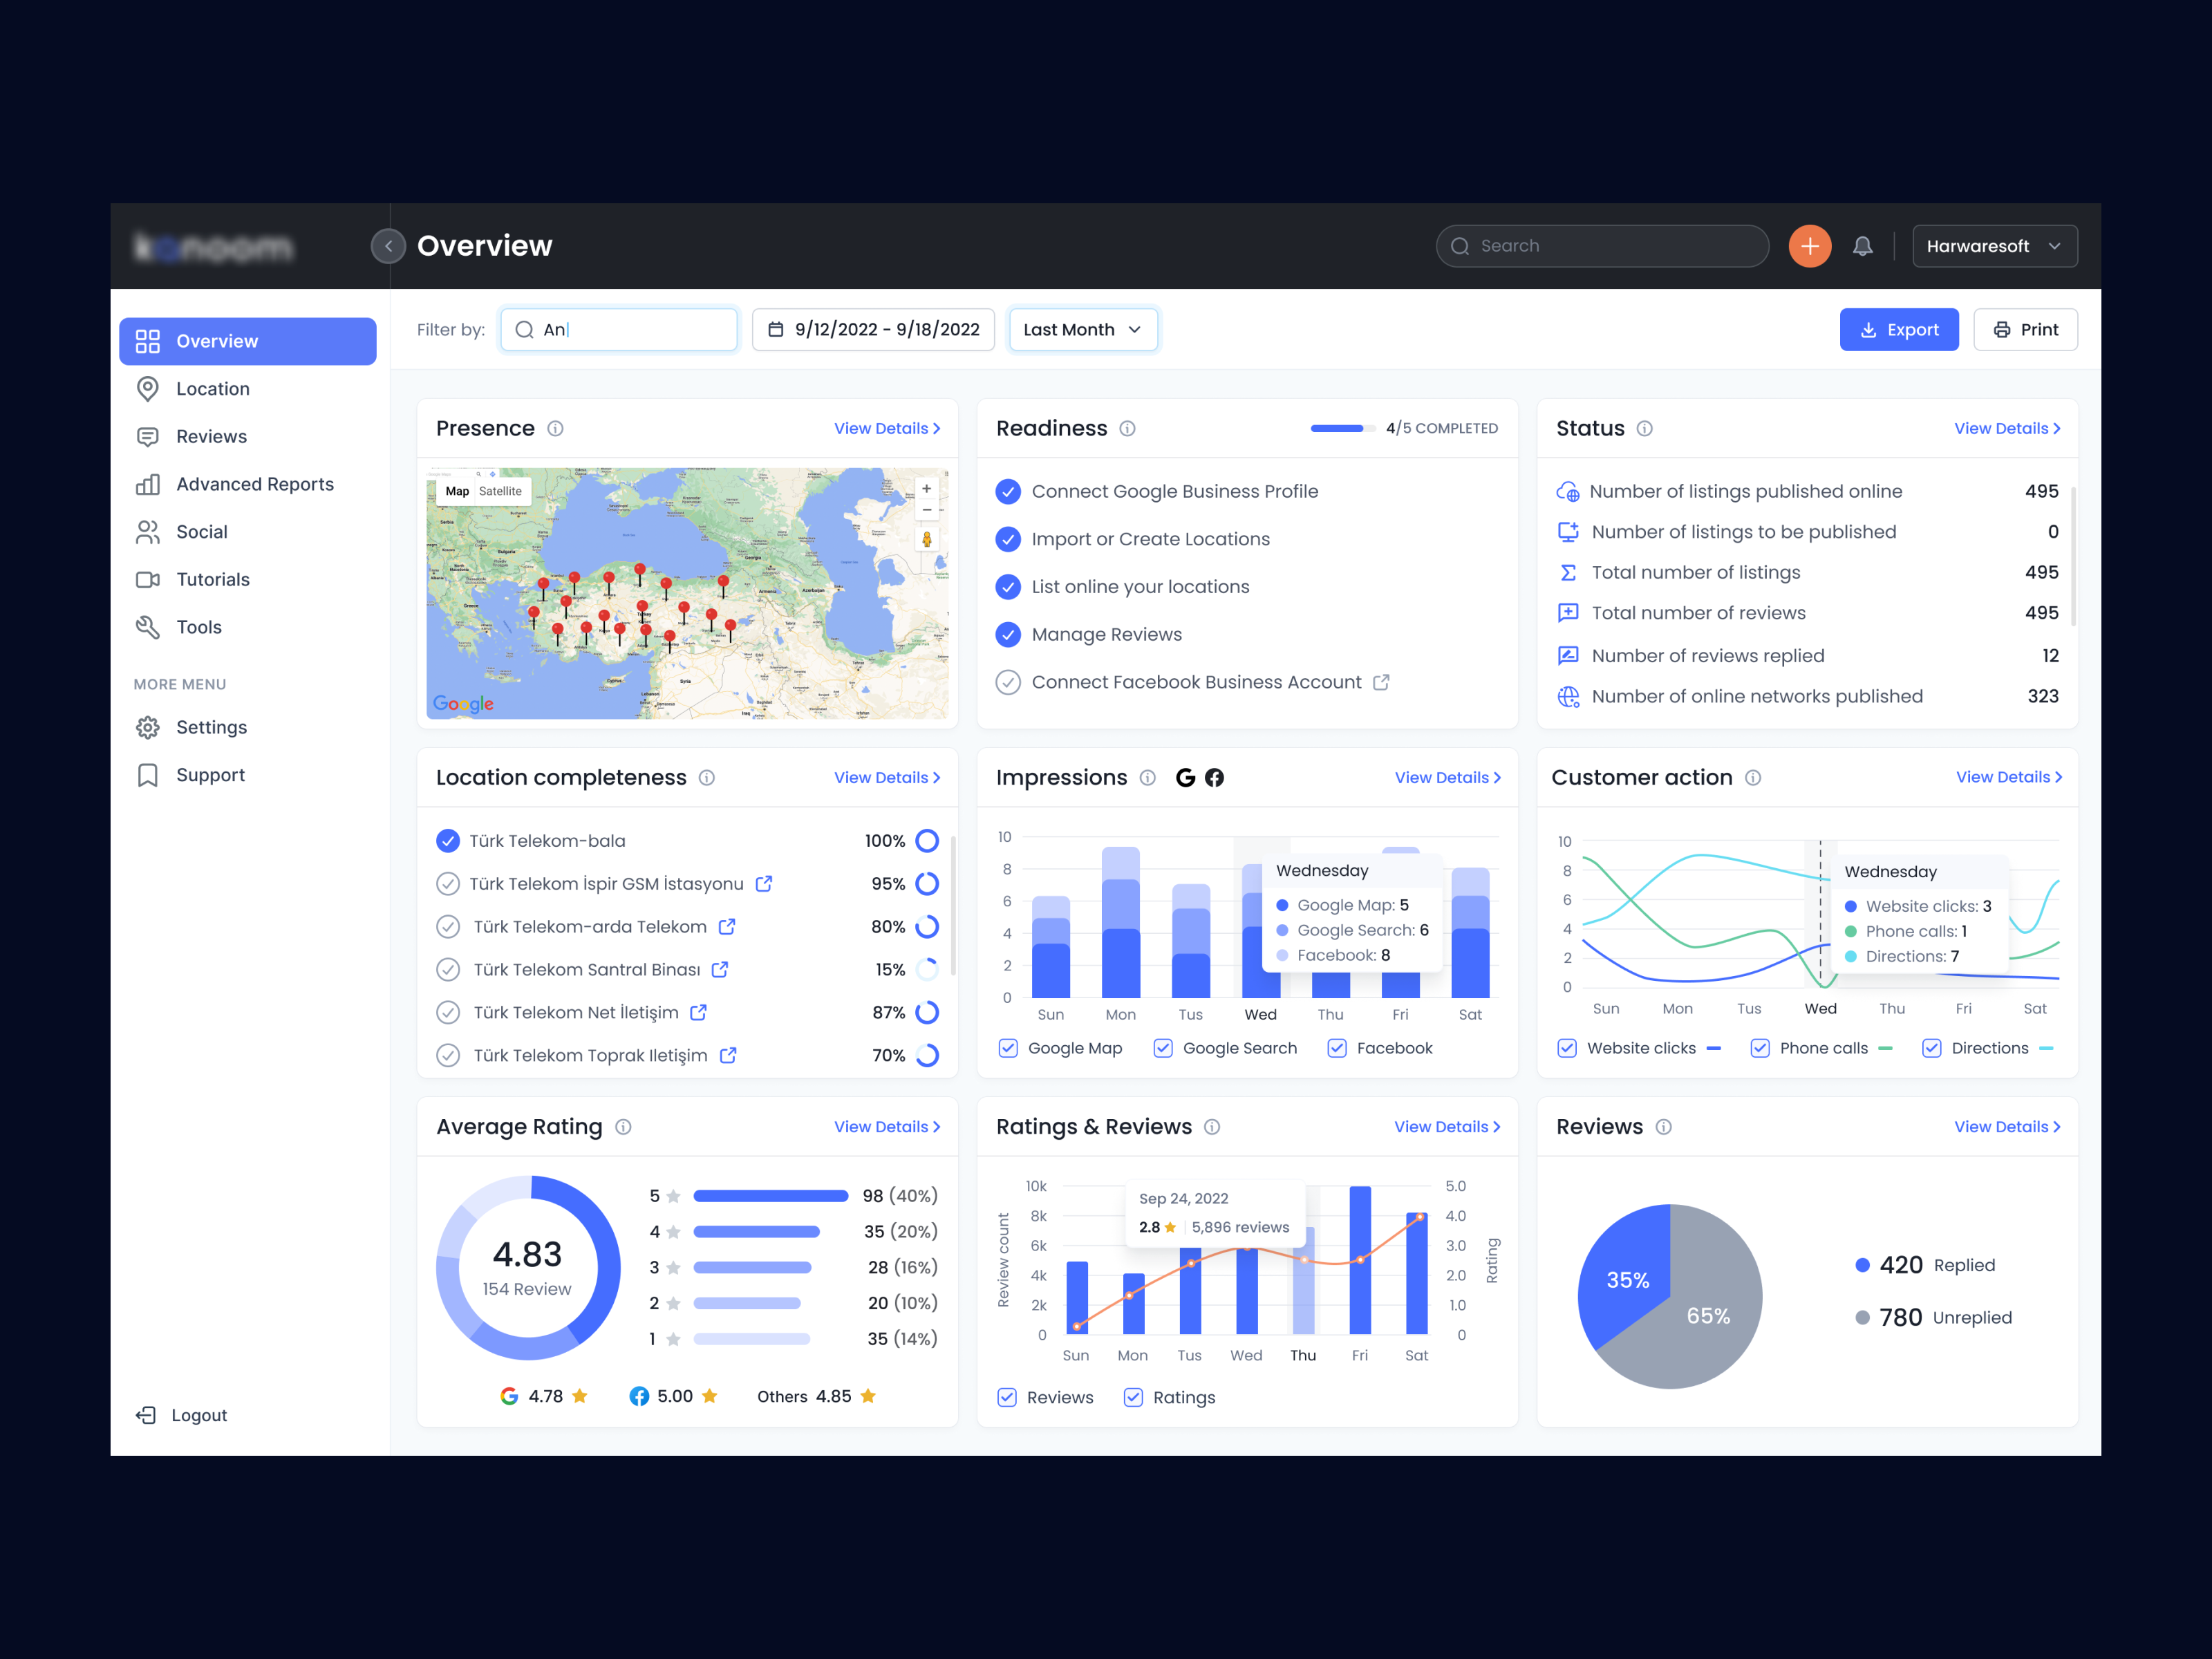This screenshot has width=2212, height=1659.
Task: Toggle the Phone calls checkbox
Action: point(1759,1048)
